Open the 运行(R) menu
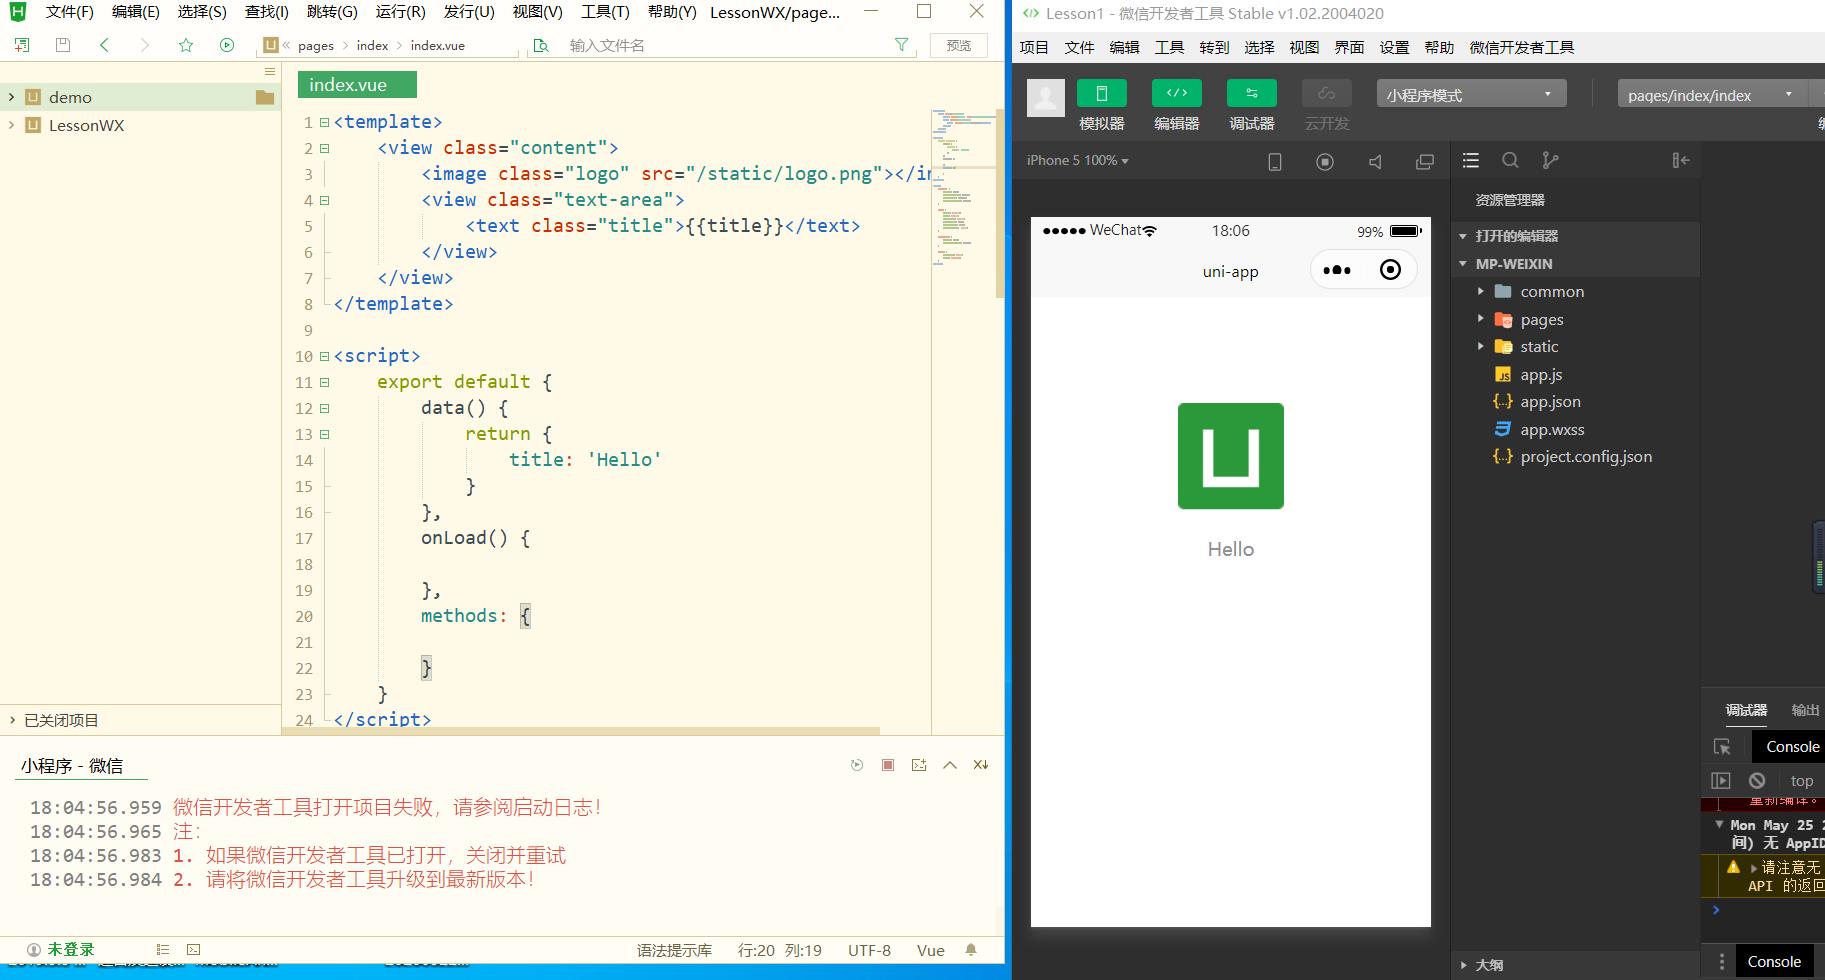Screen dimensions: 1825x980 click(400, 12)
